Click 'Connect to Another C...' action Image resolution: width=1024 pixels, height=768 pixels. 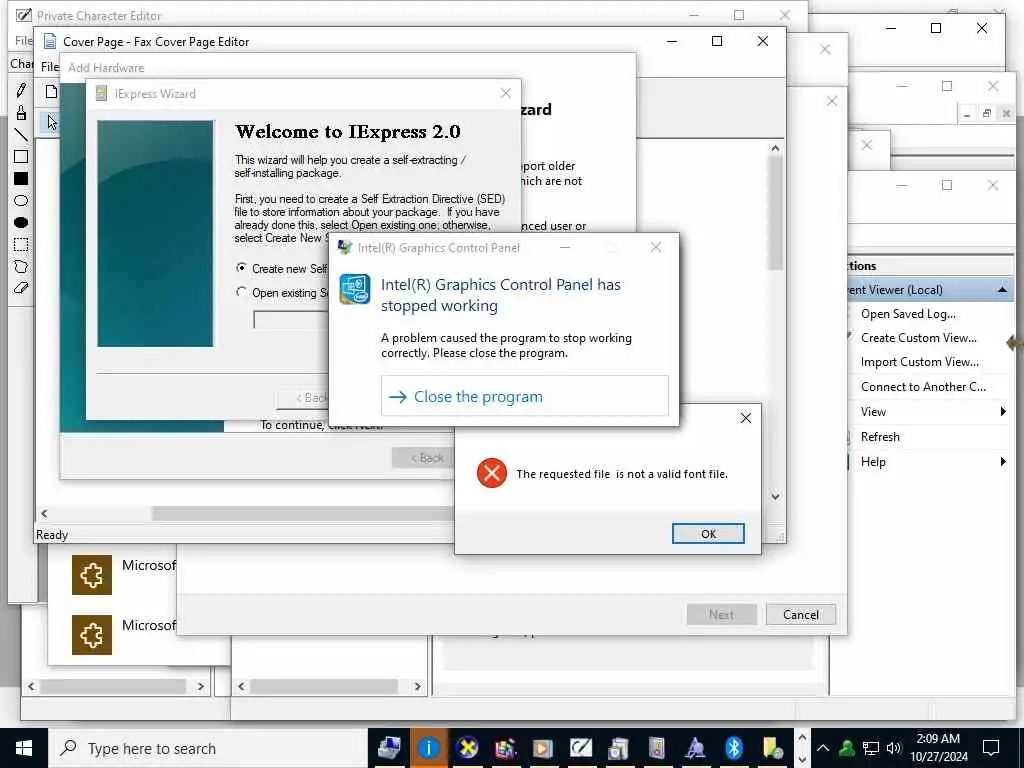(x=923, y=387)
